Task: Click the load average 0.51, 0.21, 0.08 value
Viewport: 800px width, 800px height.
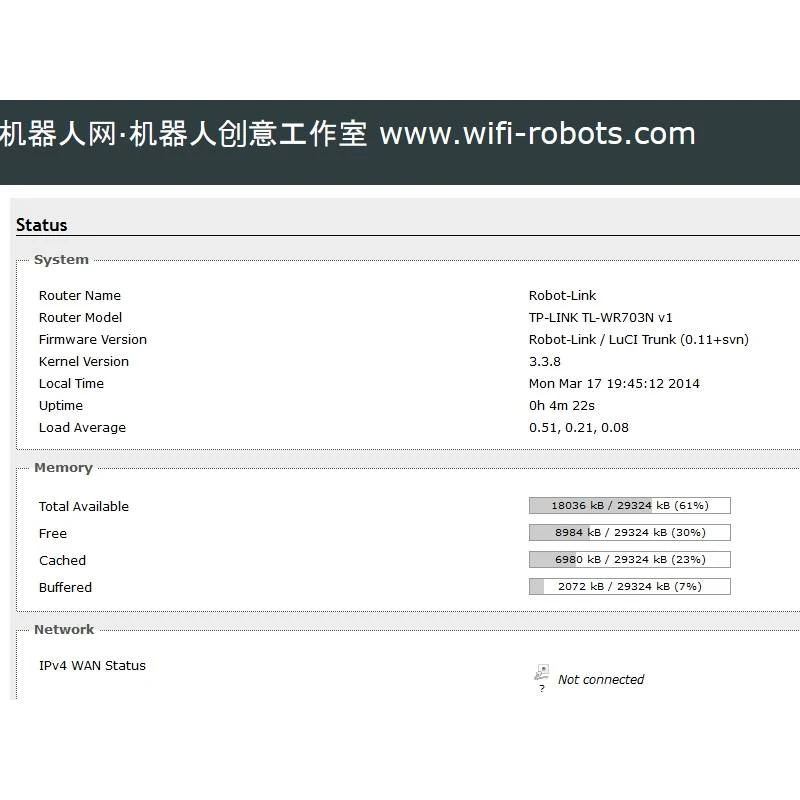Action: (578, 428)
